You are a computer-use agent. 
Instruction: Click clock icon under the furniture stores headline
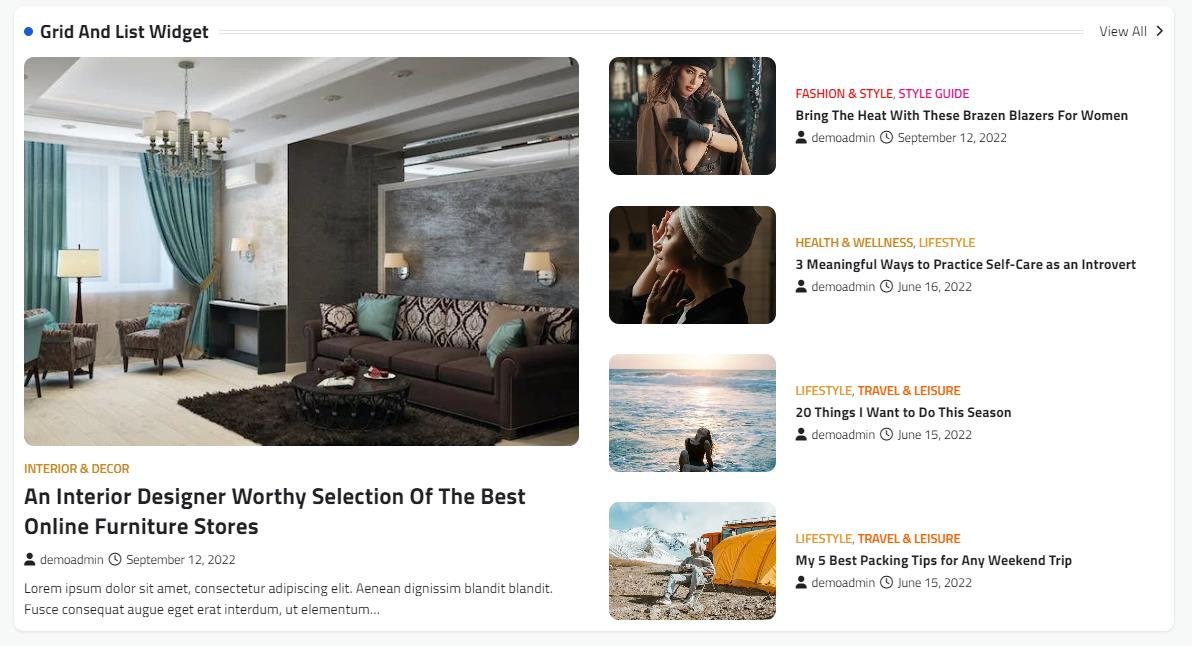(115, 559)
